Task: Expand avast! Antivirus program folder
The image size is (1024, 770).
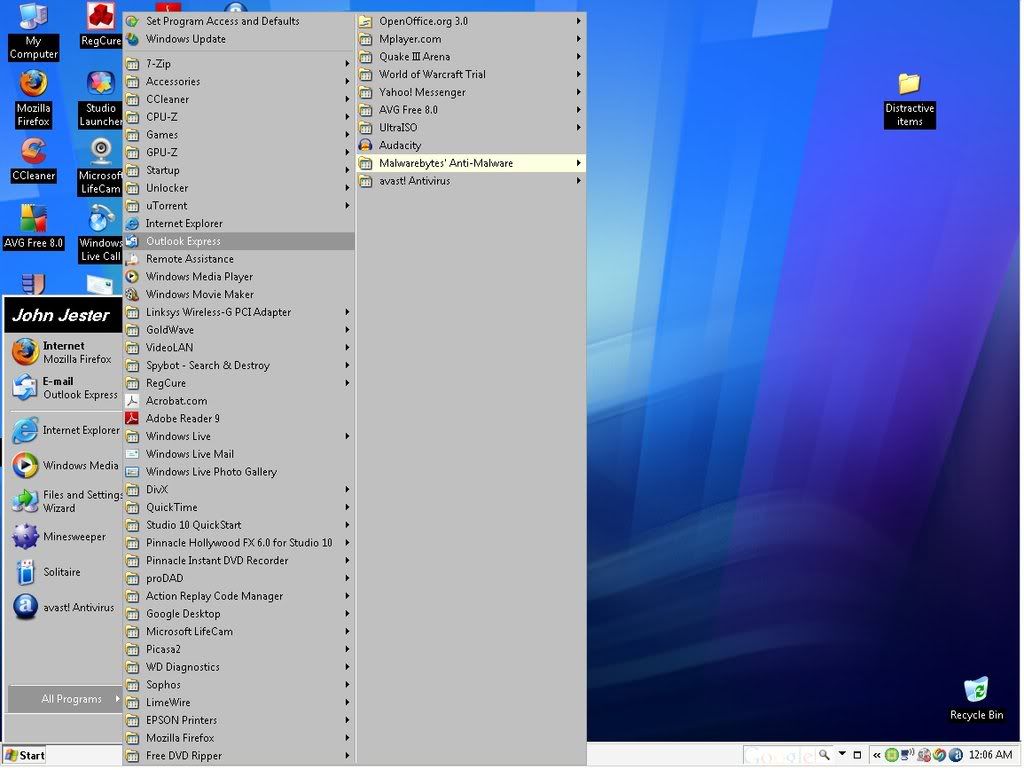Action: pos(471,180)
